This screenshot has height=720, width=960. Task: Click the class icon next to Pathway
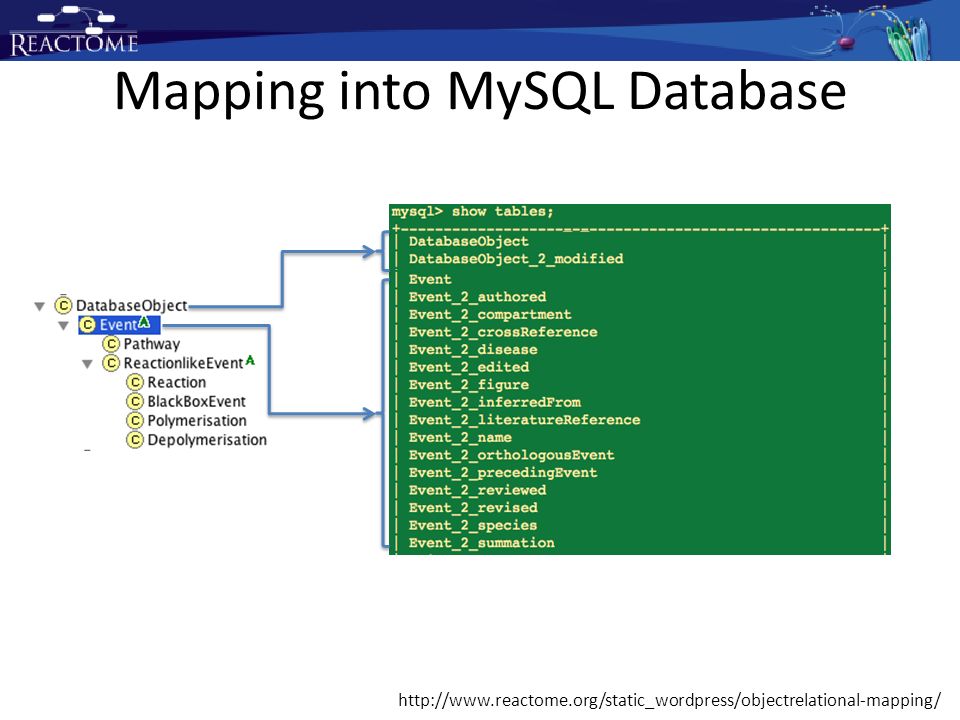point(111,344)
